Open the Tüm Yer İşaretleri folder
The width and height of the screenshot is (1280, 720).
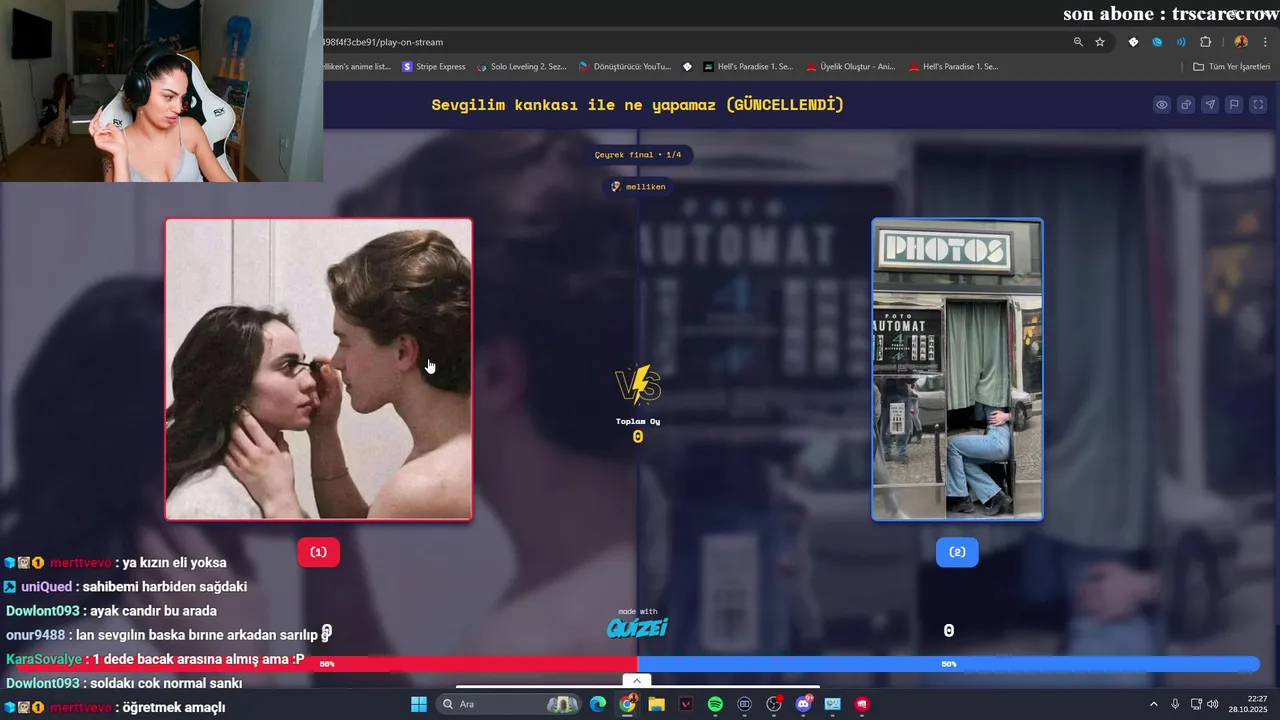click(1232, 67)
